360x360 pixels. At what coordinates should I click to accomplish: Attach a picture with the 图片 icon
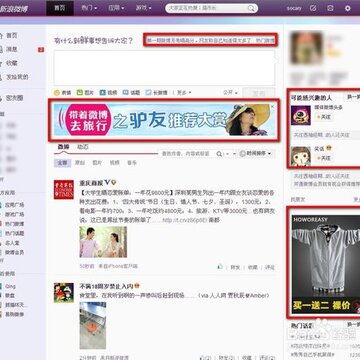tap(85, 93)
